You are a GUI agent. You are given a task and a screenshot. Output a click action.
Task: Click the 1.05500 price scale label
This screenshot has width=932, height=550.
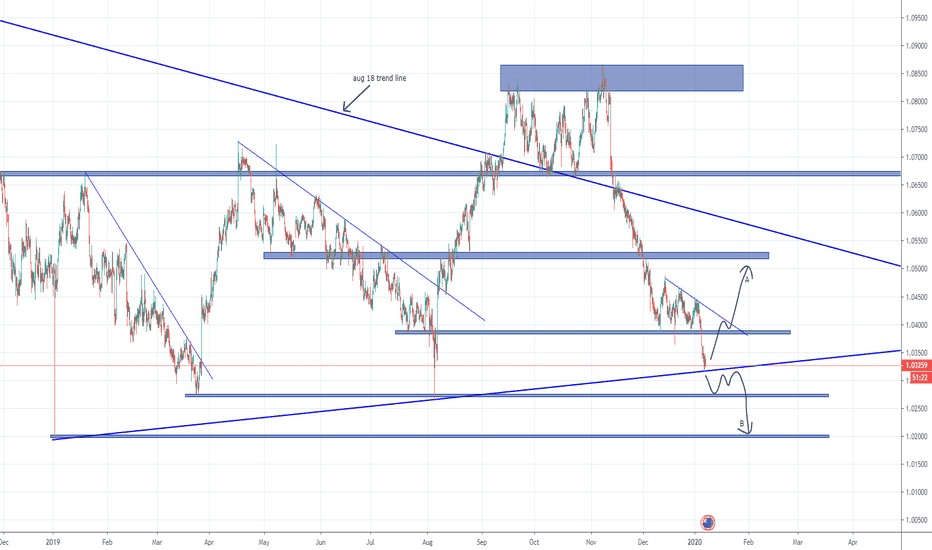coord(917,241)
